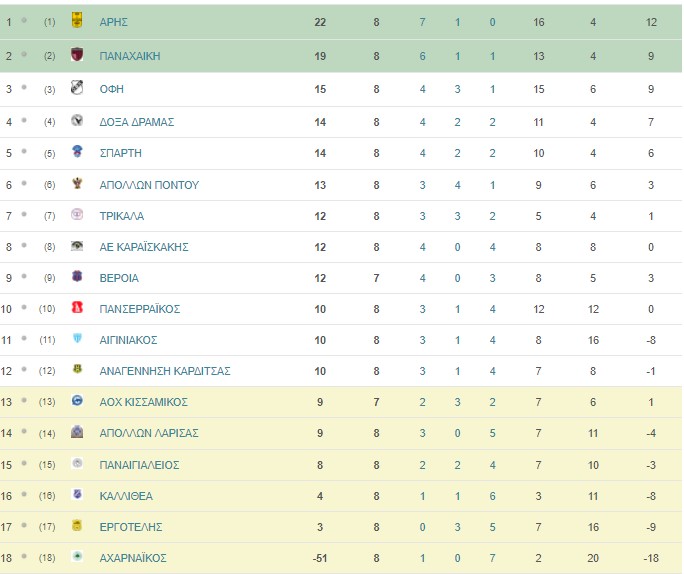Click the ΑΧΑΡΝΑΪΚΟΣ green crest icon
684x574 pixels.
(x=77, y=556)
